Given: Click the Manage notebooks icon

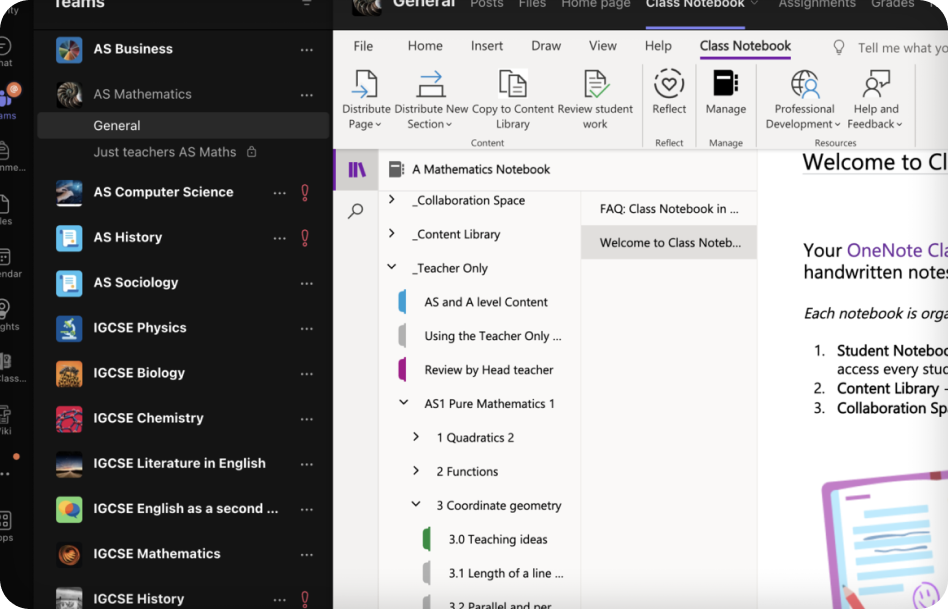Looking at the screenshot, I should pyautogui.click(x=726, y=83).
